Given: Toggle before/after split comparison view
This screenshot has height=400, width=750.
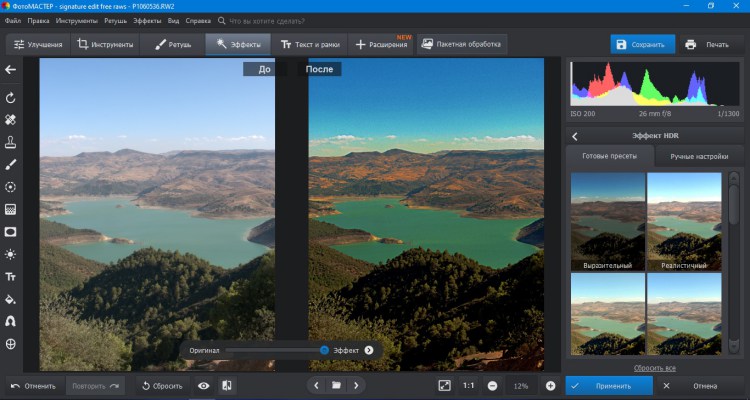Looking at the screenshot, I should [x=227, y=386].
